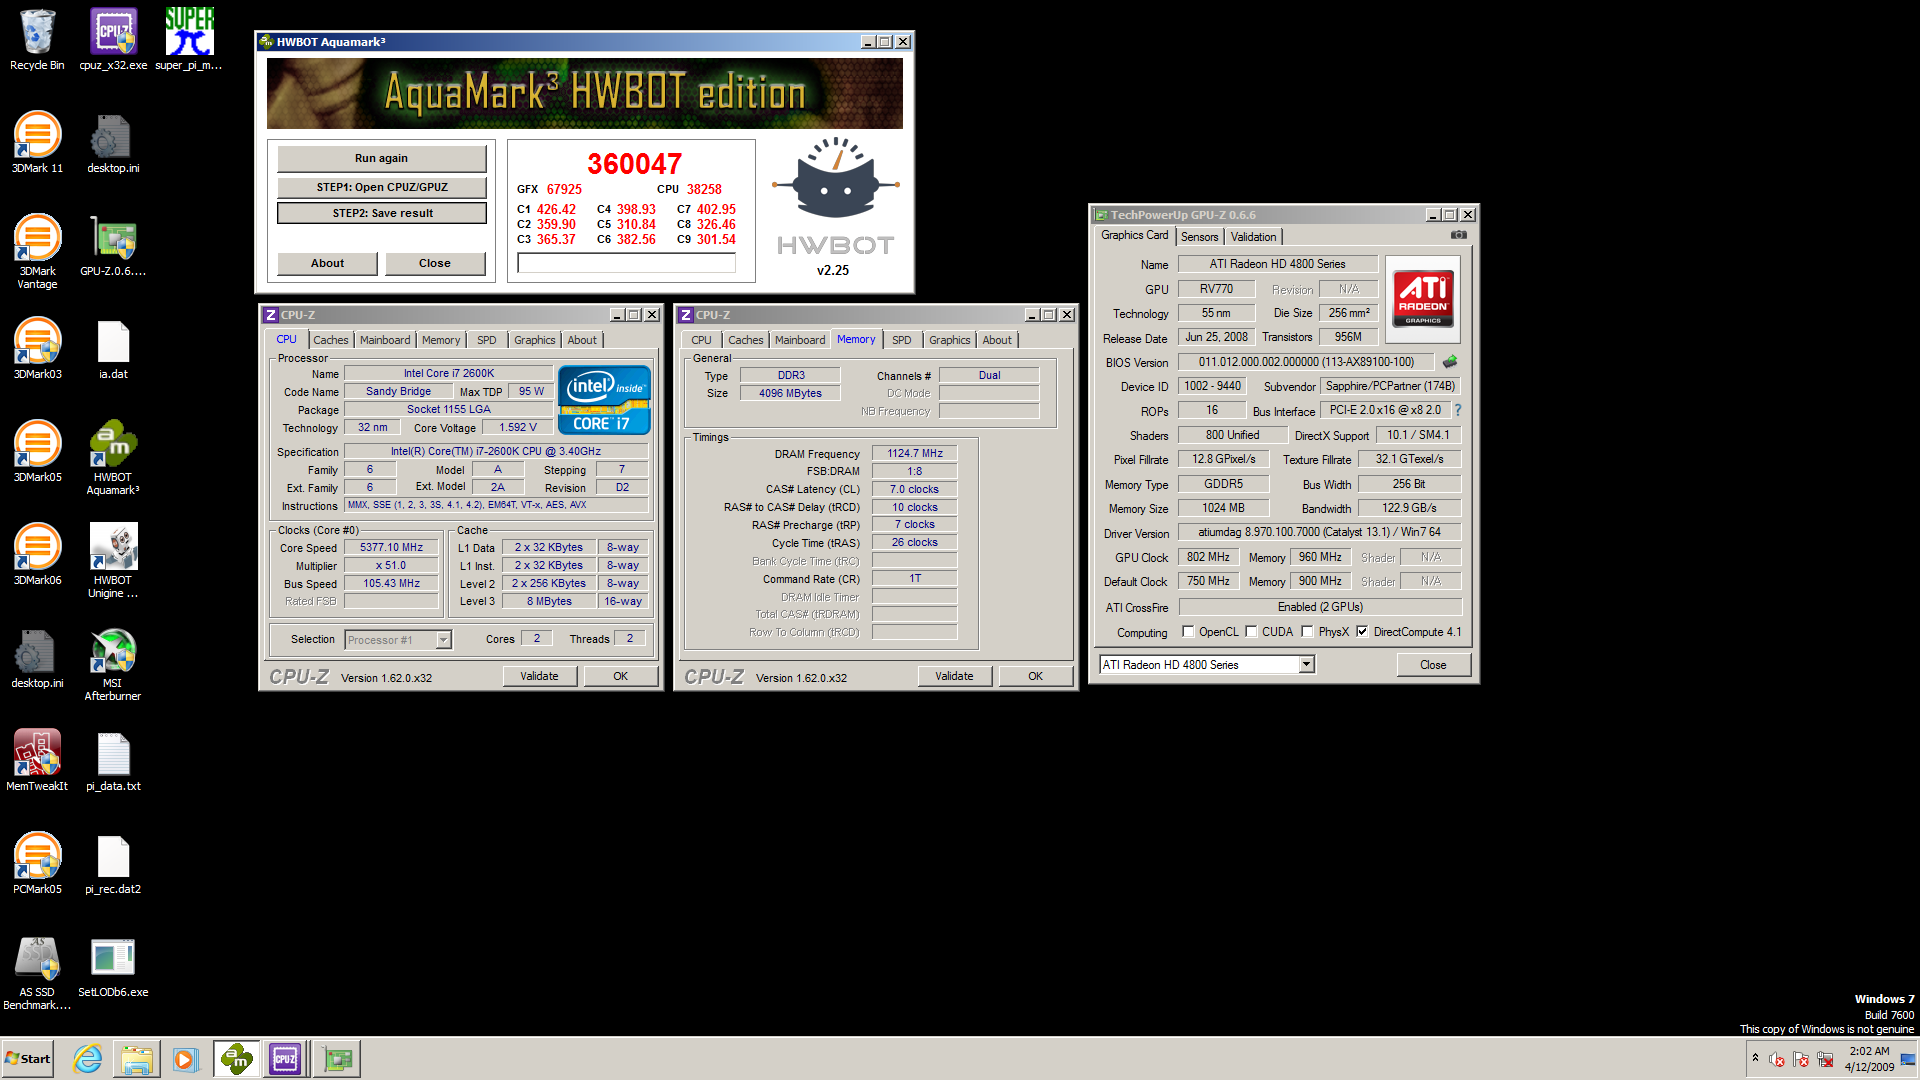Click STEP1: Open CPUZ/GPUZ button
Viewport: 1920px width, 1080px height.
381,187
